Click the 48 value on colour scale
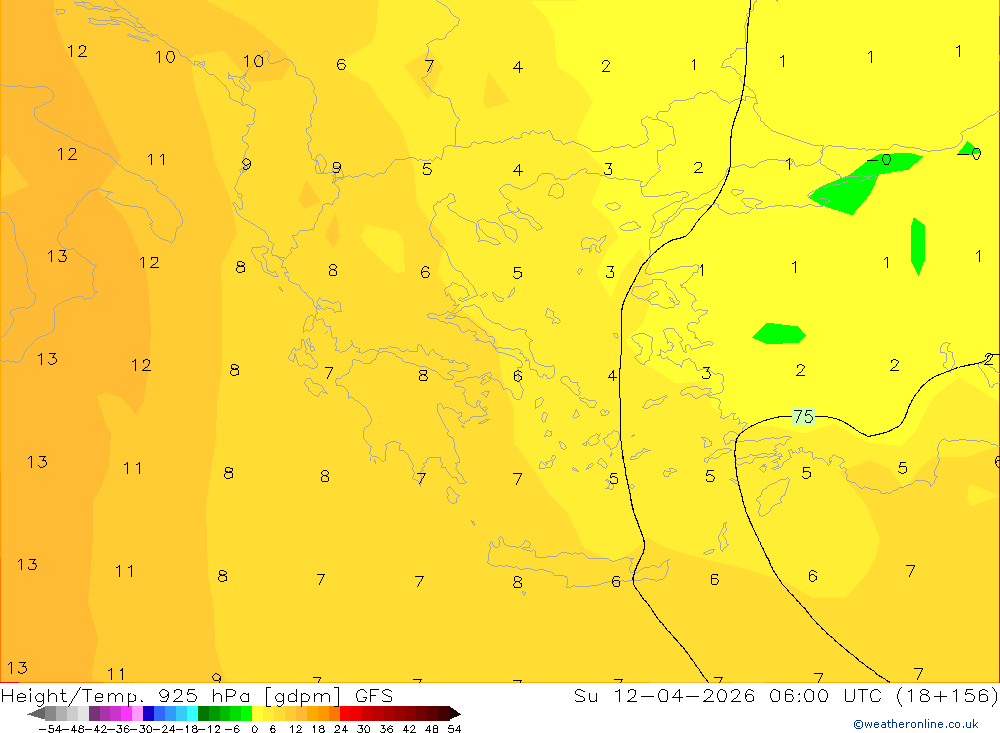 tap(432, 729)
